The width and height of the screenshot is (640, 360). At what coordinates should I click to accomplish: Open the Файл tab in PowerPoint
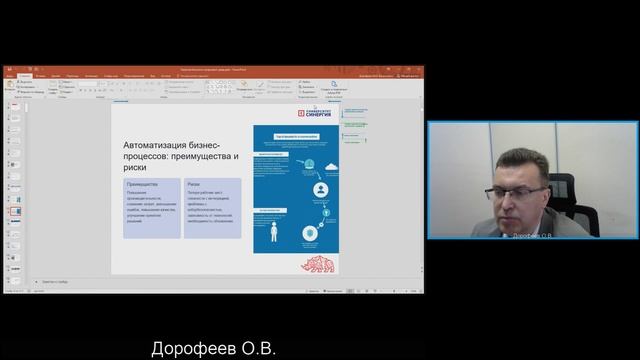[10, 76]
